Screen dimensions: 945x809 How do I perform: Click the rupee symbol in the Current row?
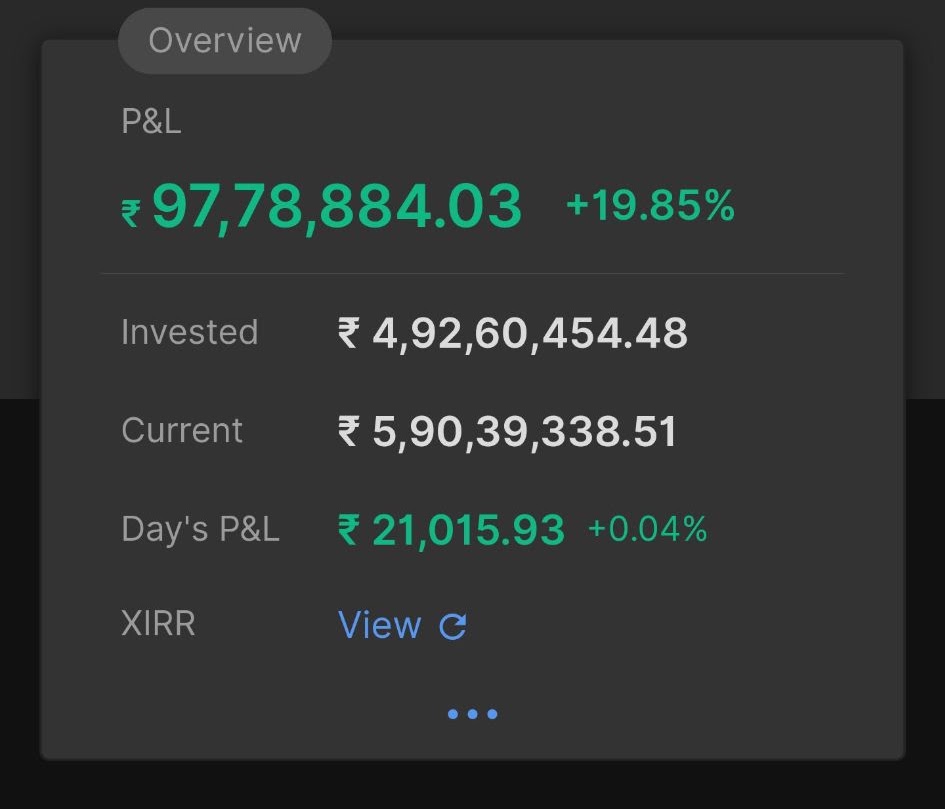click(349, 430)
